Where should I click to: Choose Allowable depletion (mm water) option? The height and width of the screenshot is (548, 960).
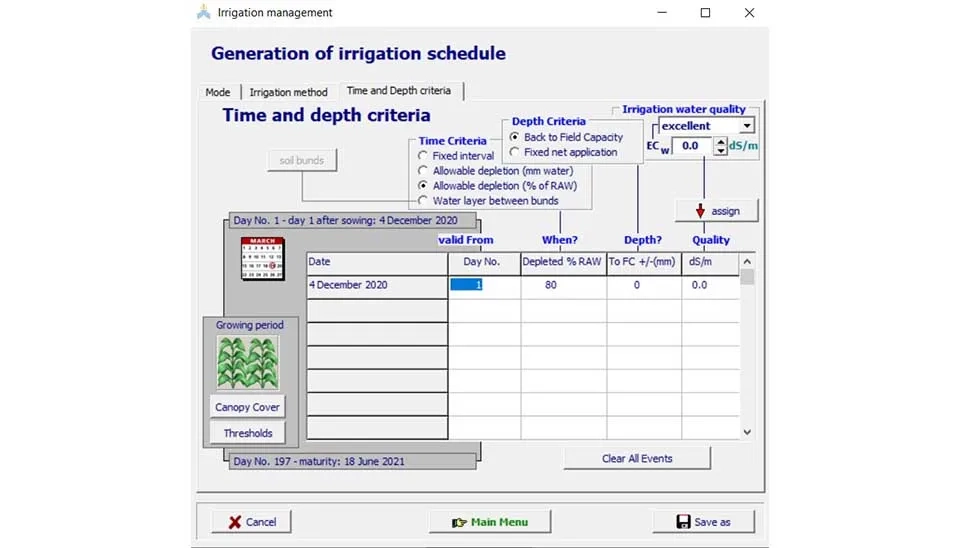click(x=424, y=171)
